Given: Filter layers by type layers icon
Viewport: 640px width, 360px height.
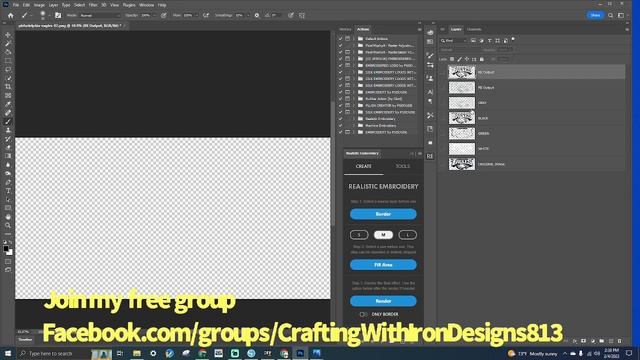Looking at the screenshot, I should (489, 40).
